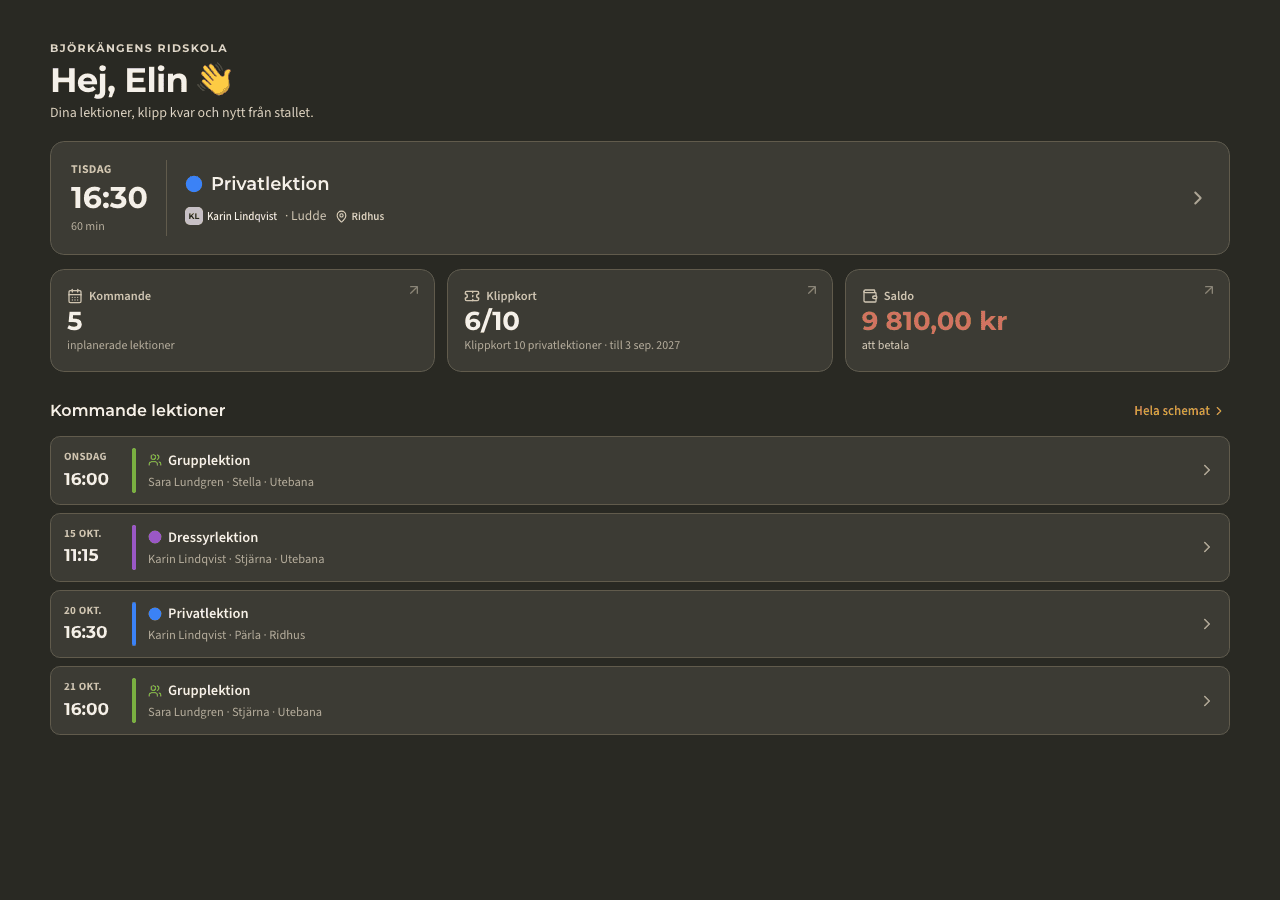The image size is (1280, 900).
Task: Click the number 5 on the Kommande card
Action: click(x=75, y=321)
